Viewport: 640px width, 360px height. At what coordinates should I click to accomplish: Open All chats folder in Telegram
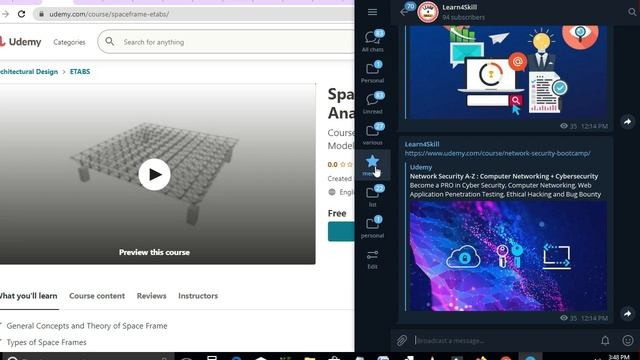(x=372, y=41)
